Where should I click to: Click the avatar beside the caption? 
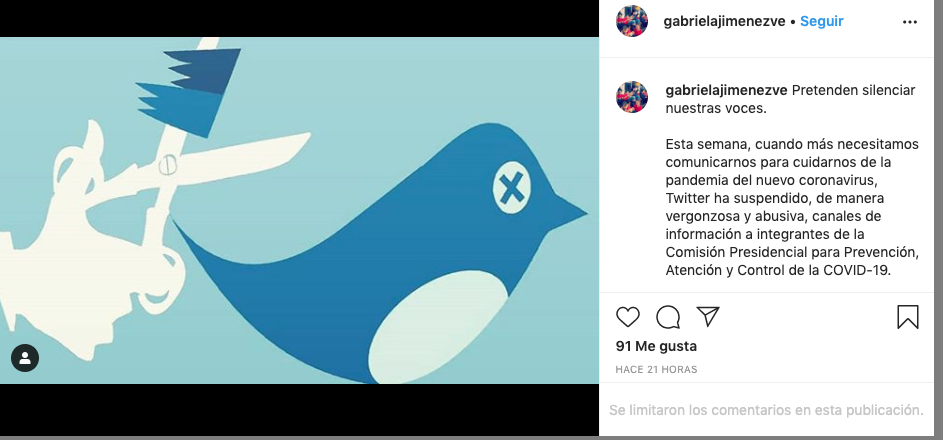click(x=631, y=97)
